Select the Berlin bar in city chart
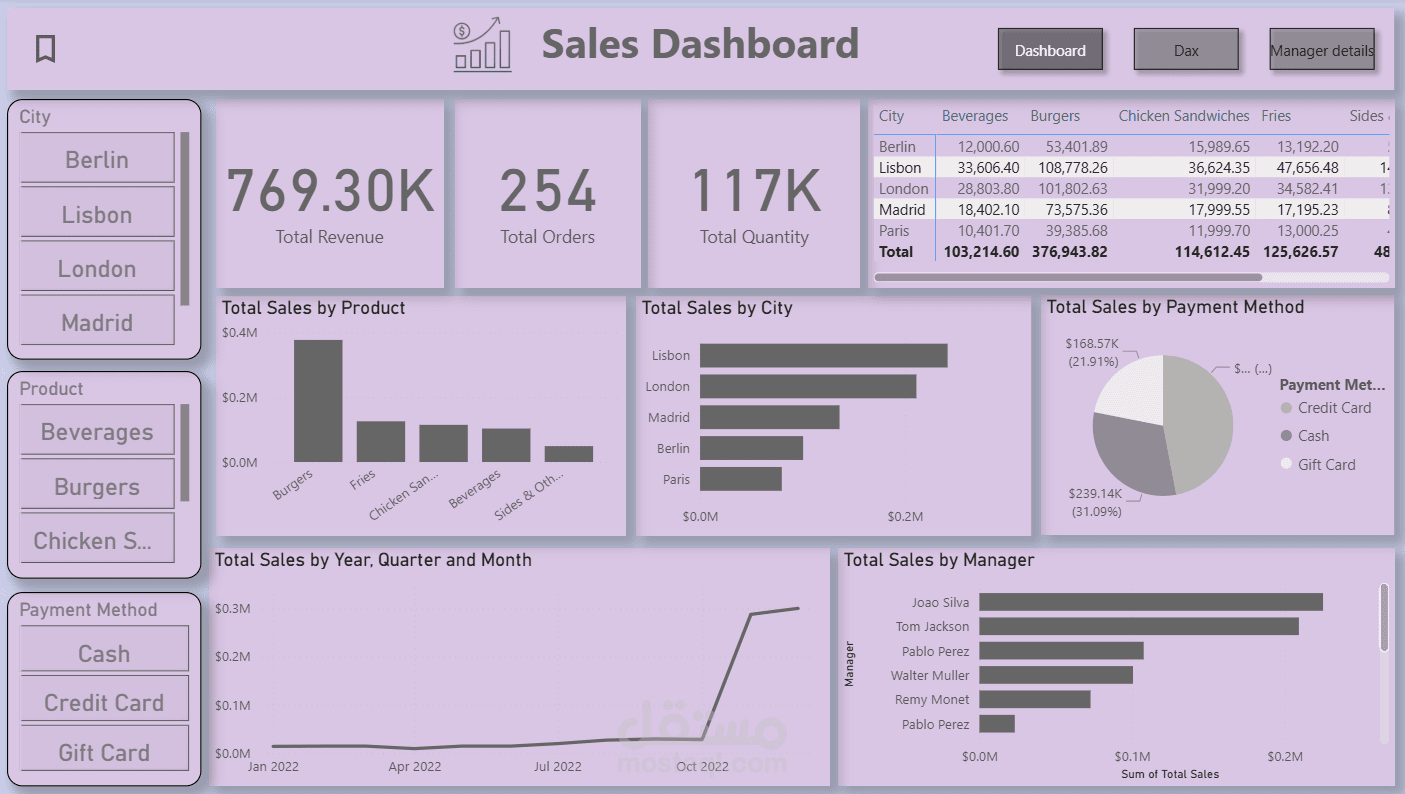The image size is (1405, 794). (751, 448)
